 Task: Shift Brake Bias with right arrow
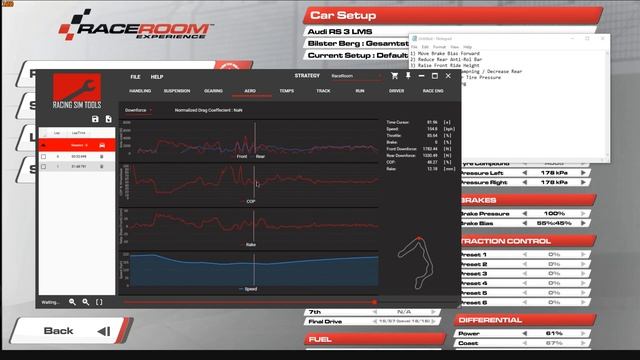click(583, 223)
